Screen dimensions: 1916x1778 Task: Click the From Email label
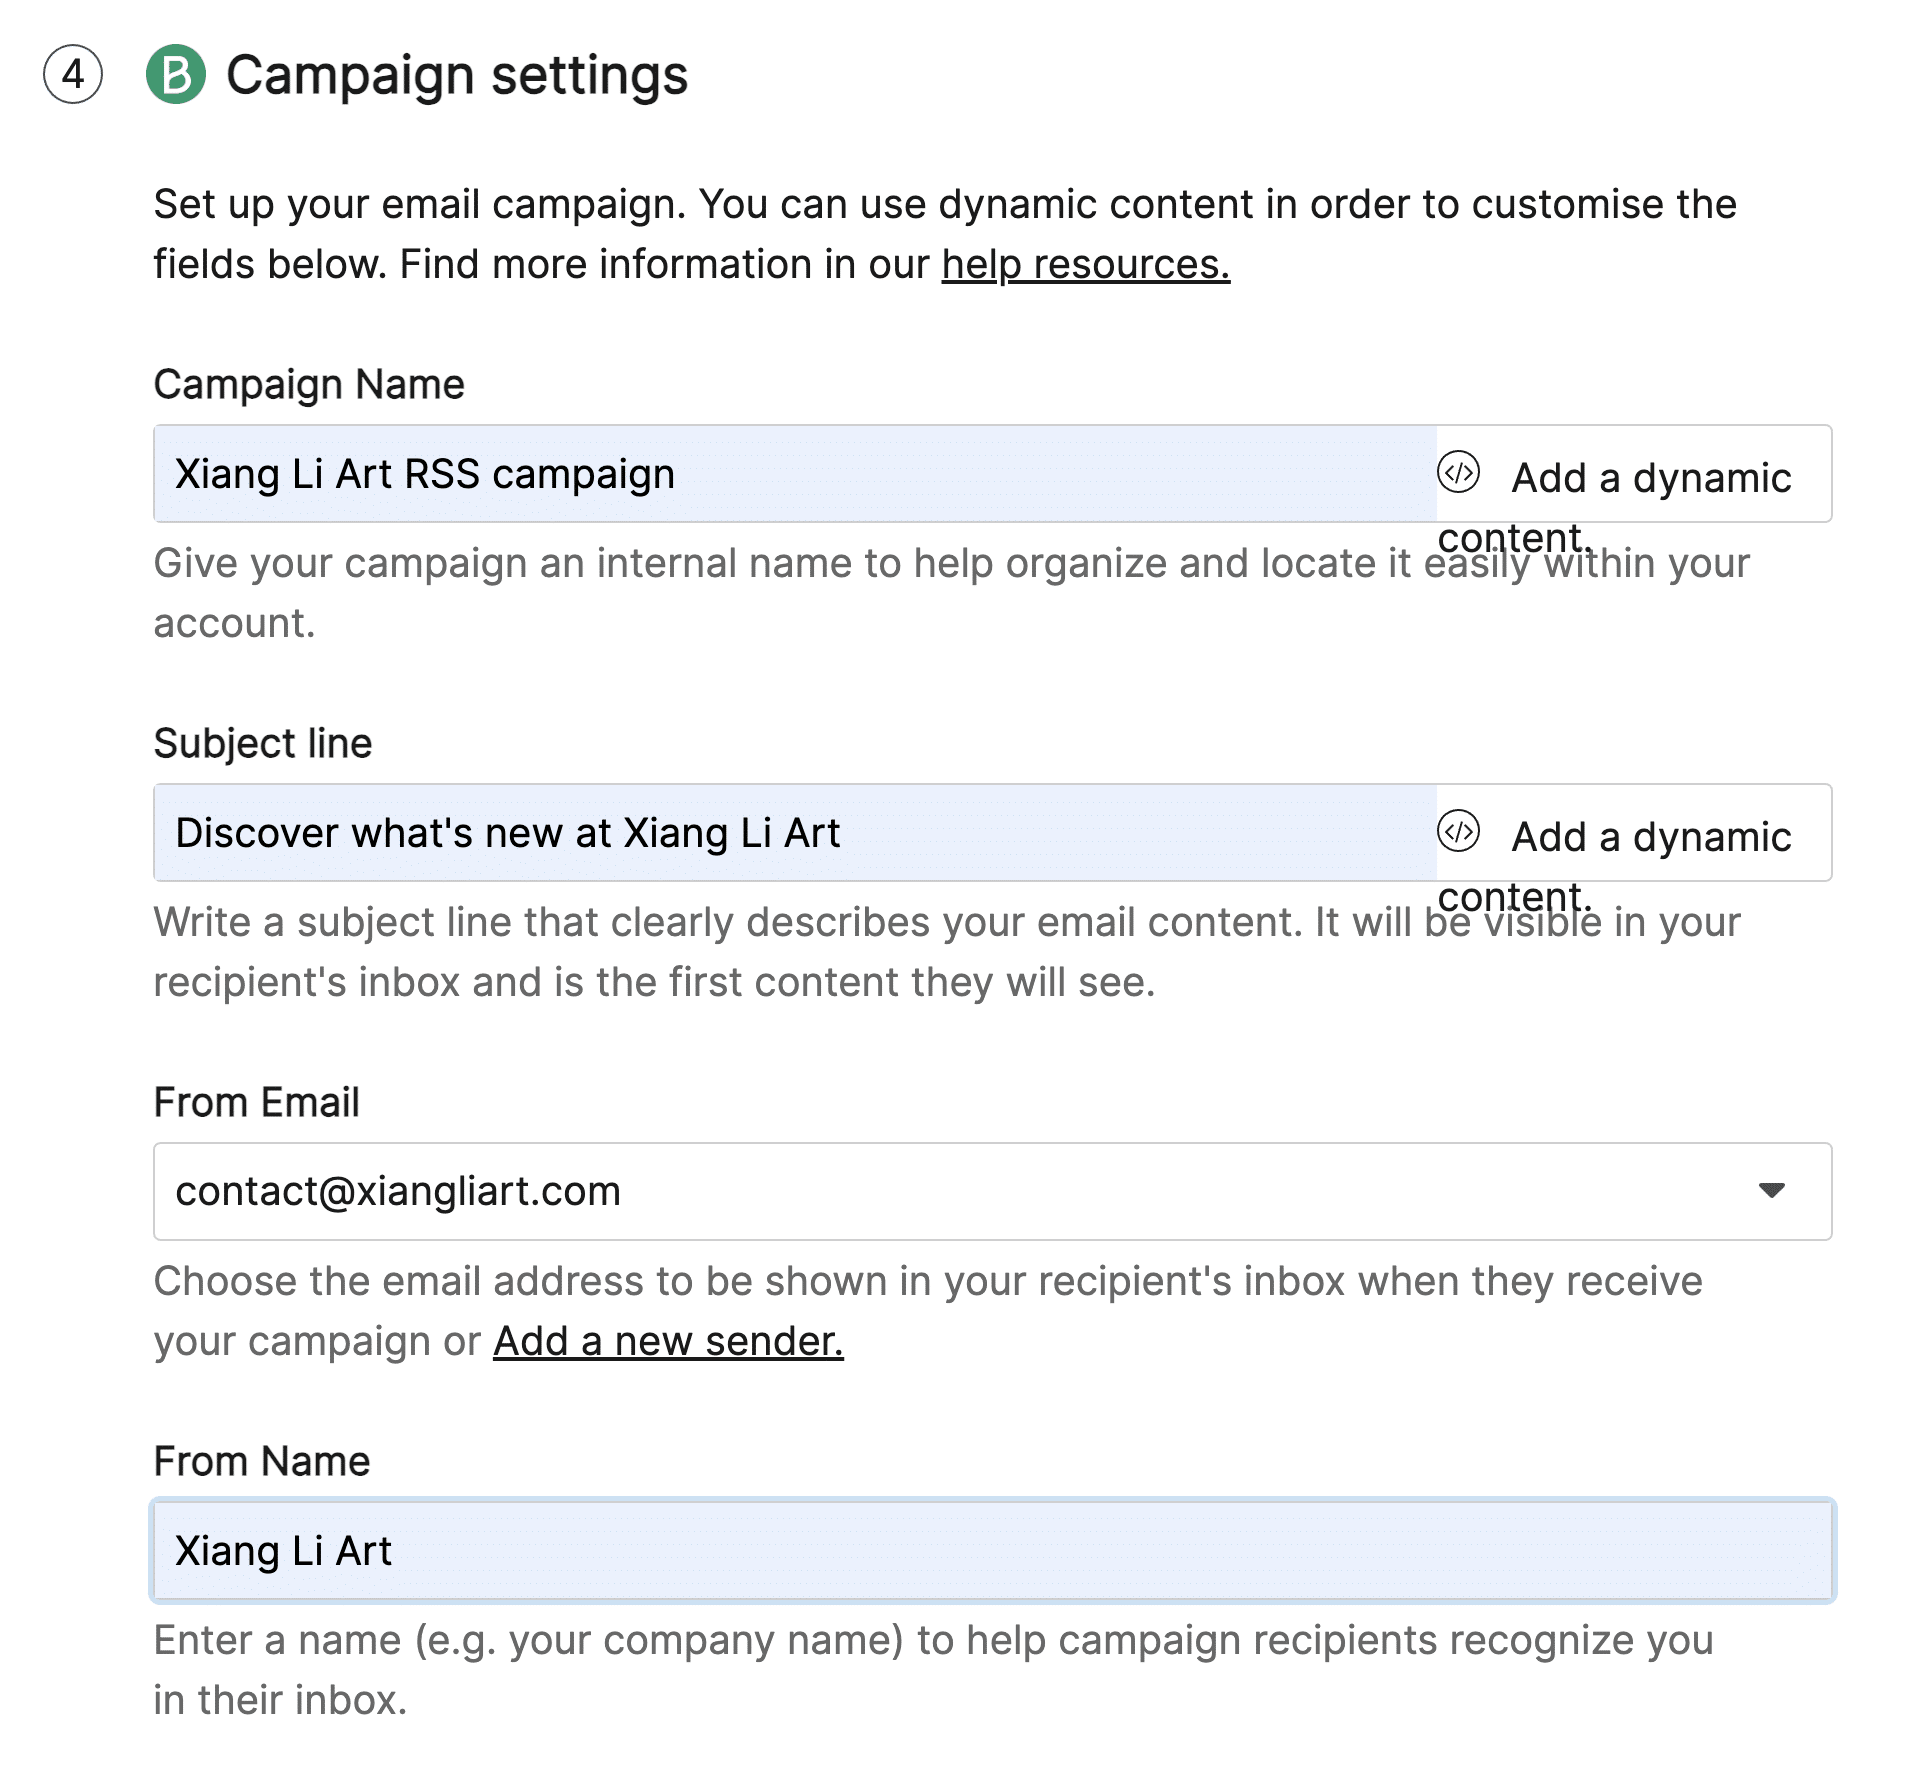click(256, 1102)
